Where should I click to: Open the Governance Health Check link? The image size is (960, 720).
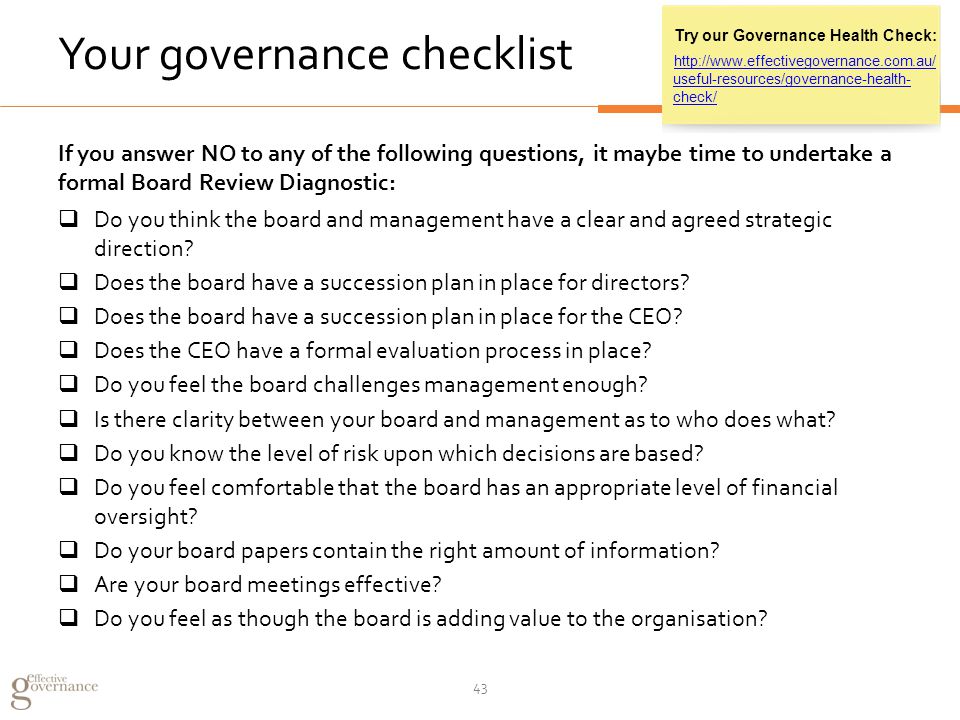tap(804, 79)
